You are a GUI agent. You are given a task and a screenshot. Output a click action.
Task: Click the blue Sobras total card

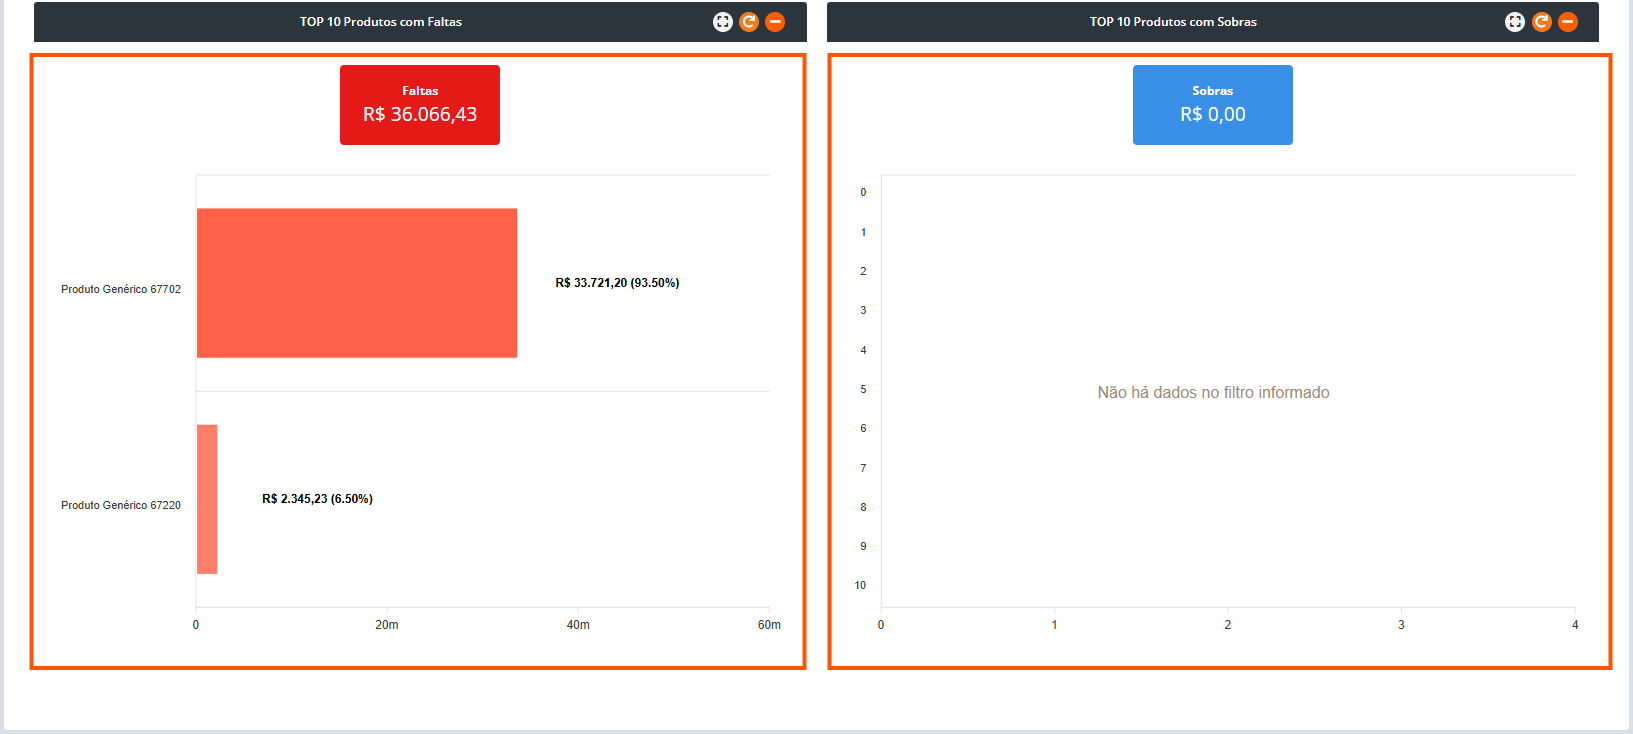coord(1212,105)
